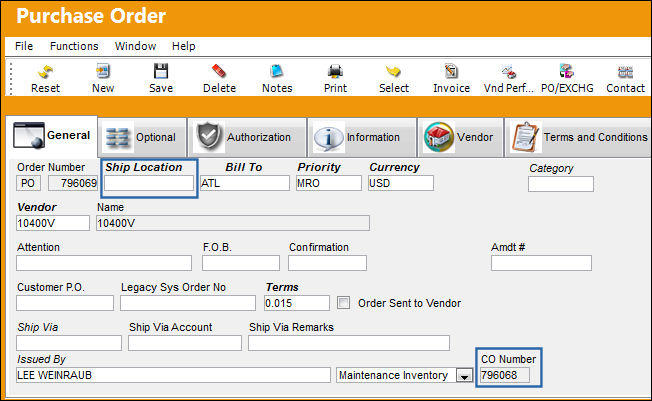Delete the purchase order via eraser icon
The width and height of the screenshot is (652, 401).
point(219,79)
